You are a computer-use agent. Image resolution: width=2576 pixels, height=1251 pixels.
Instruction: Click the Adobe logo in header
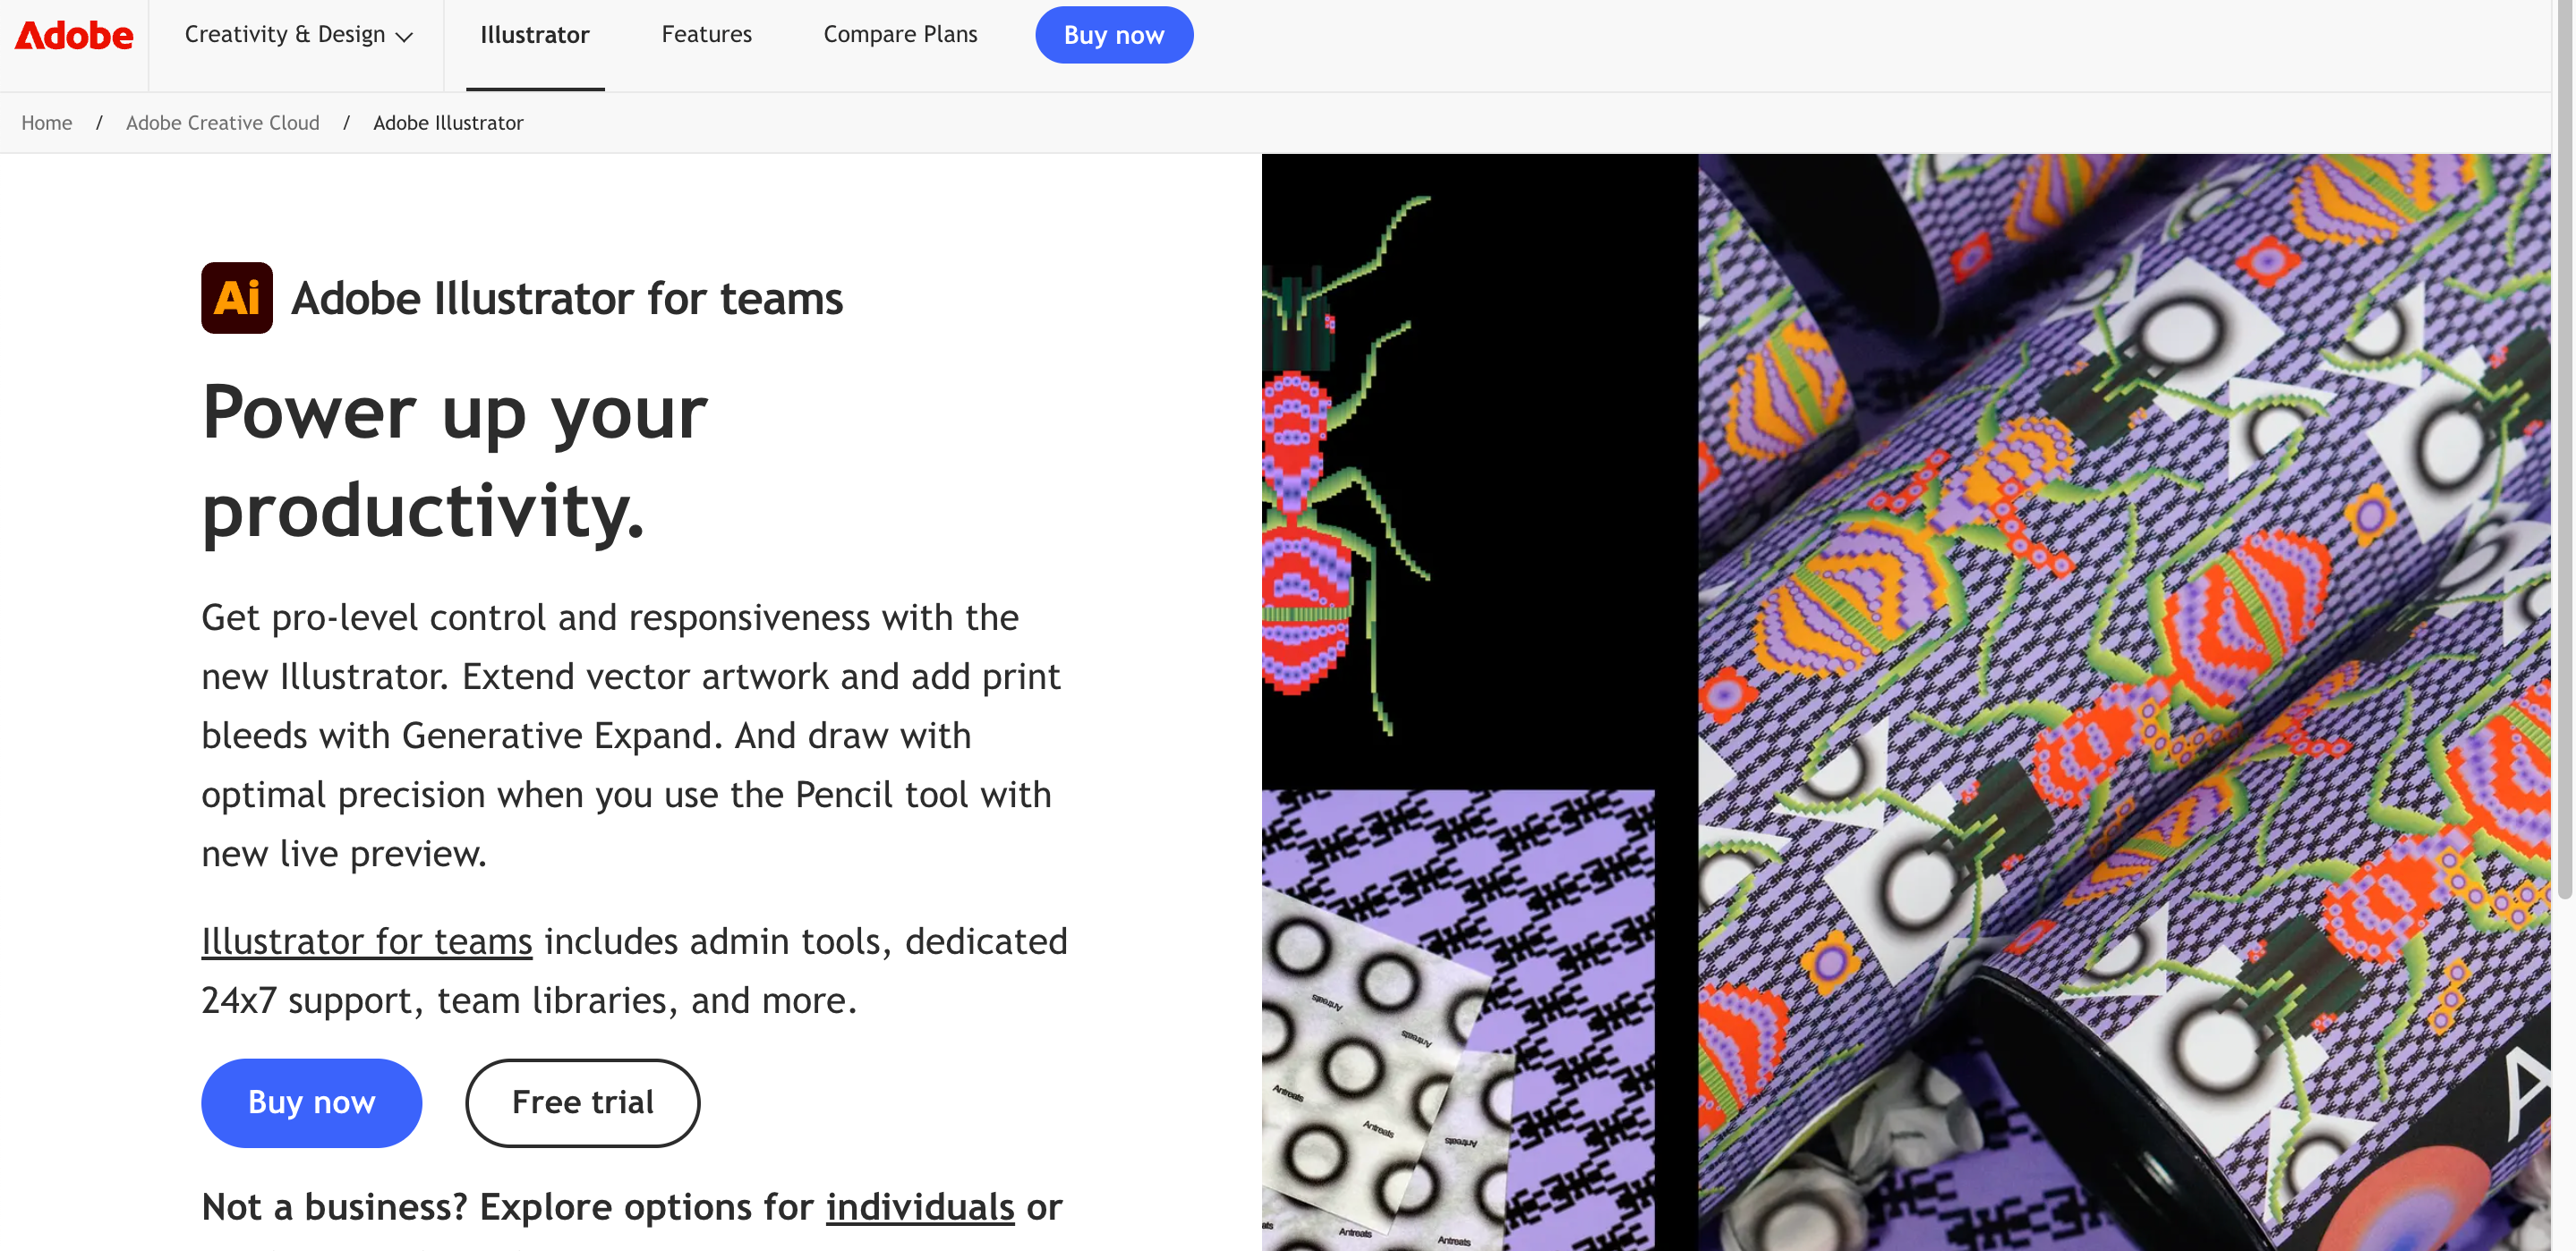click(x=73, y=36)
